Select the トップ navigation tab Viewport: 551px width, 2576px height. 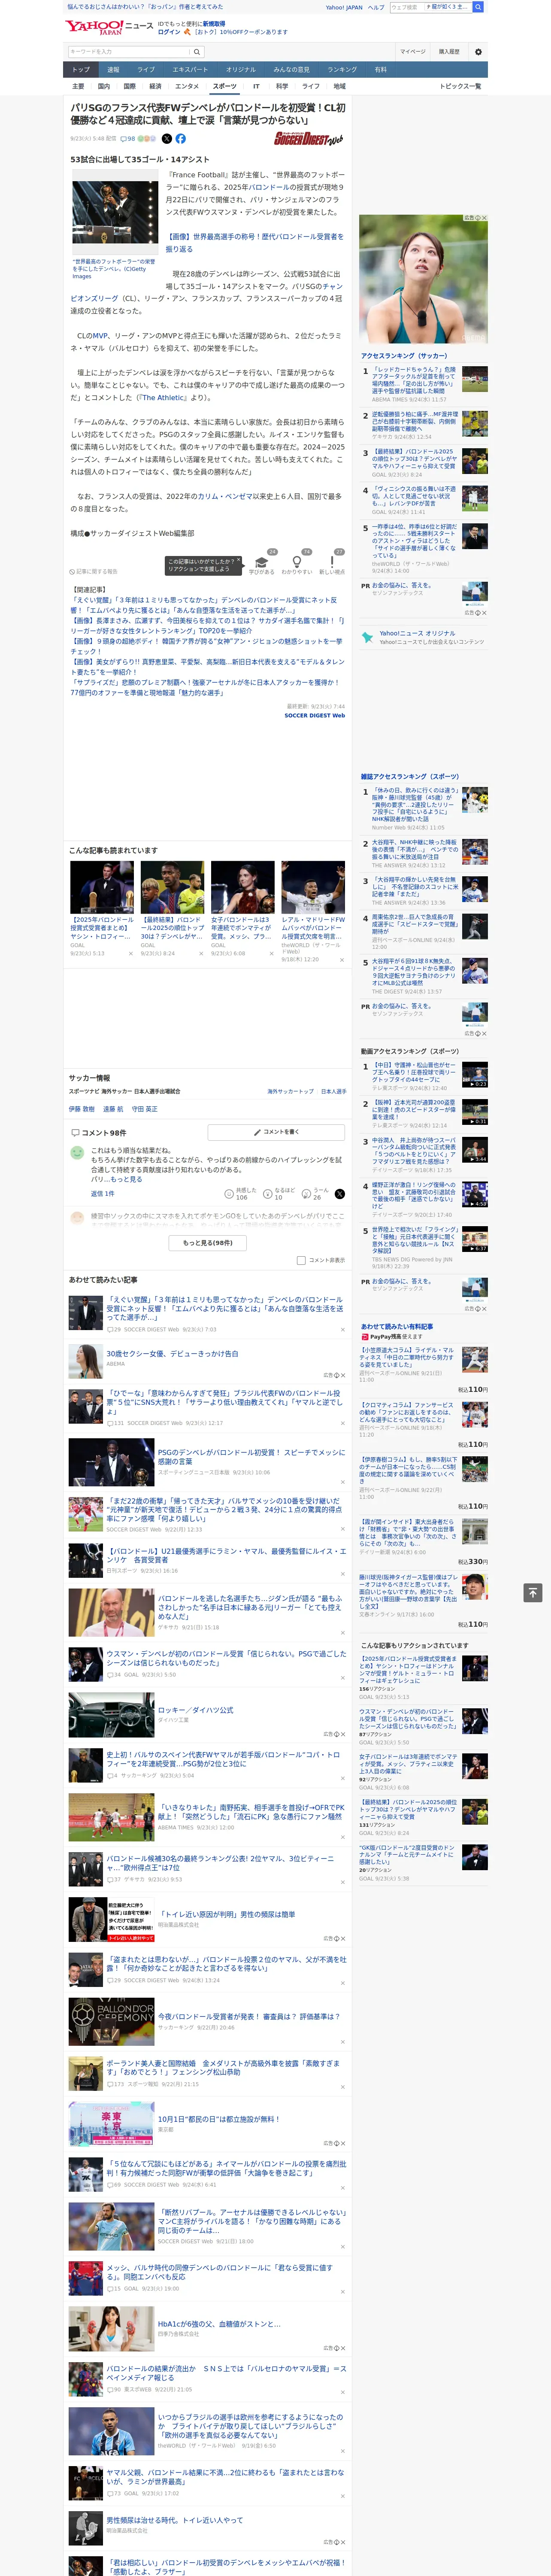[81, 70]
